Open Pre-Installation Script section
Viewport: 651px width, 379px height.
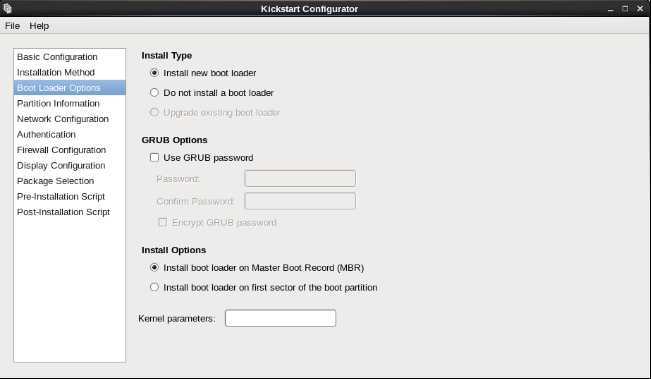pos(69,196)
